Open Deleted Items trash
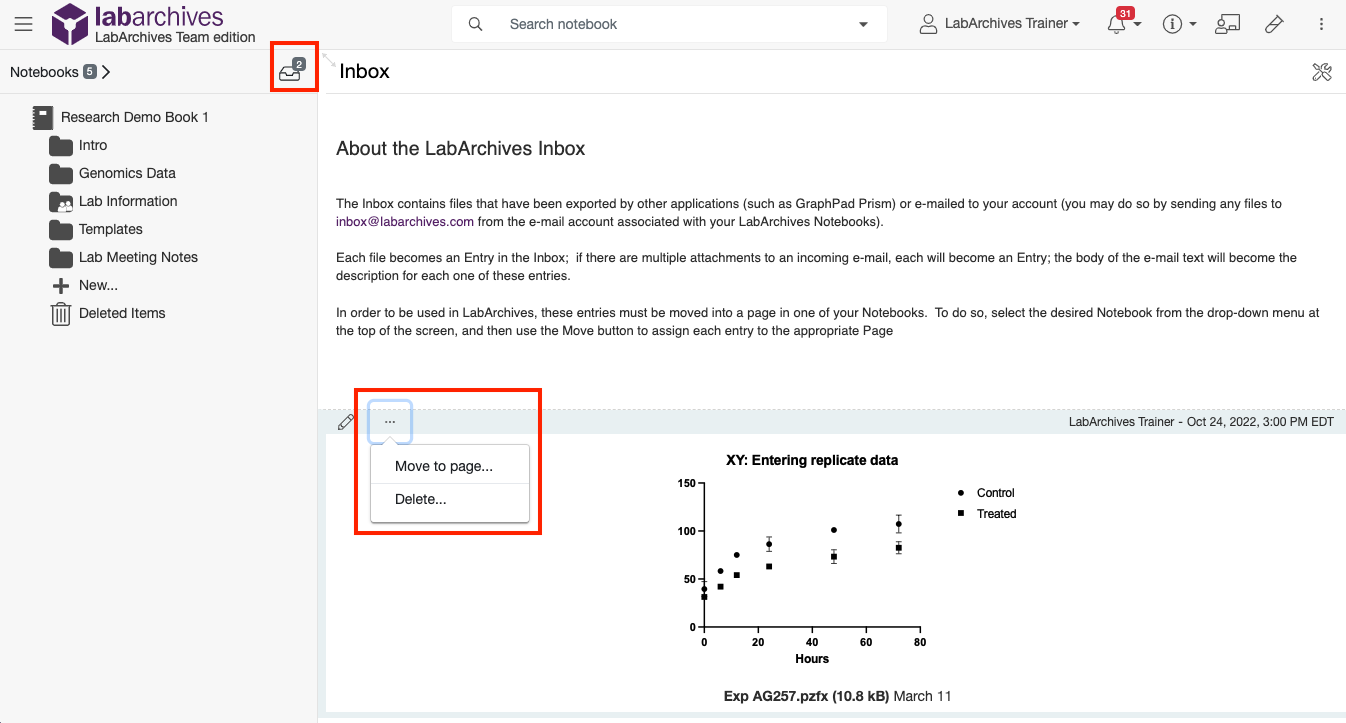This screenshot has height=723, width=1346. [122, 313]
